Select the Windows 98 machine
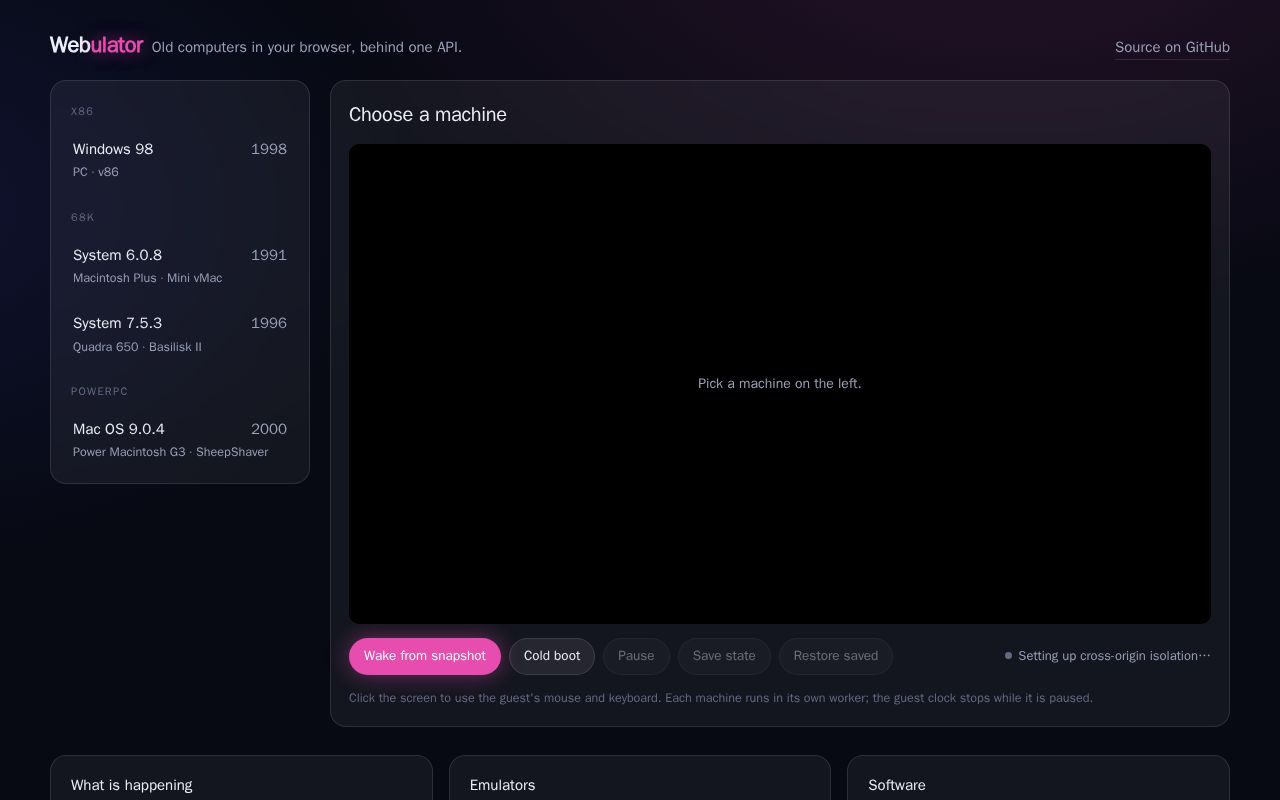This screenshot has height=800, width=1280. (x=180, y=160)
